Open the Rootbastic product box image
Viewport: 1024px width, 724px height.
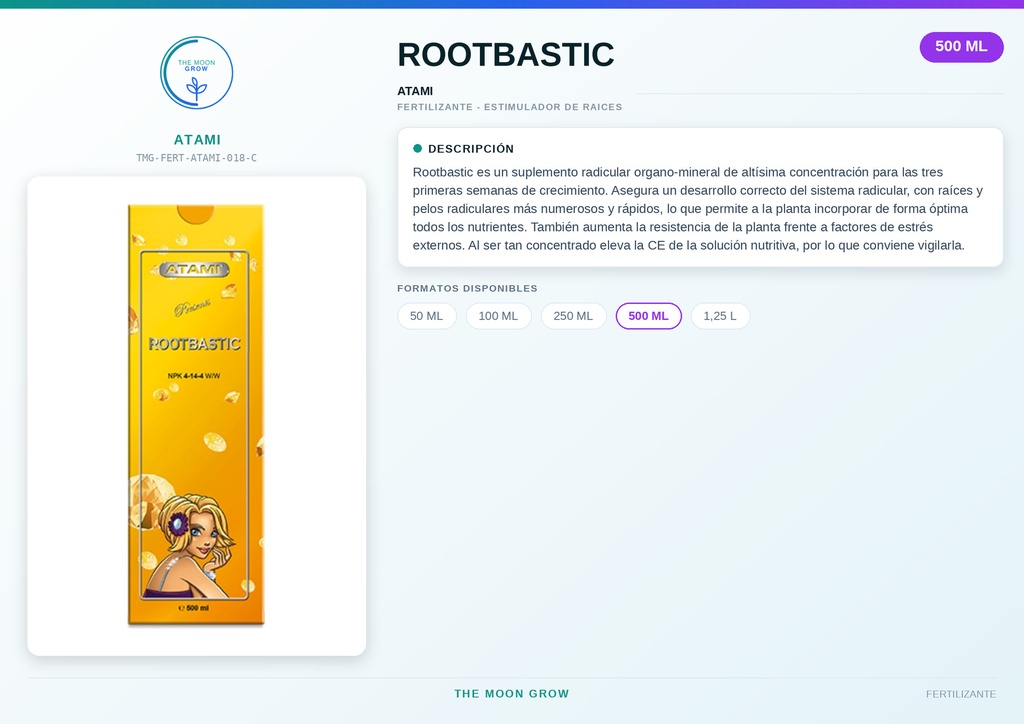coord(197,415)
